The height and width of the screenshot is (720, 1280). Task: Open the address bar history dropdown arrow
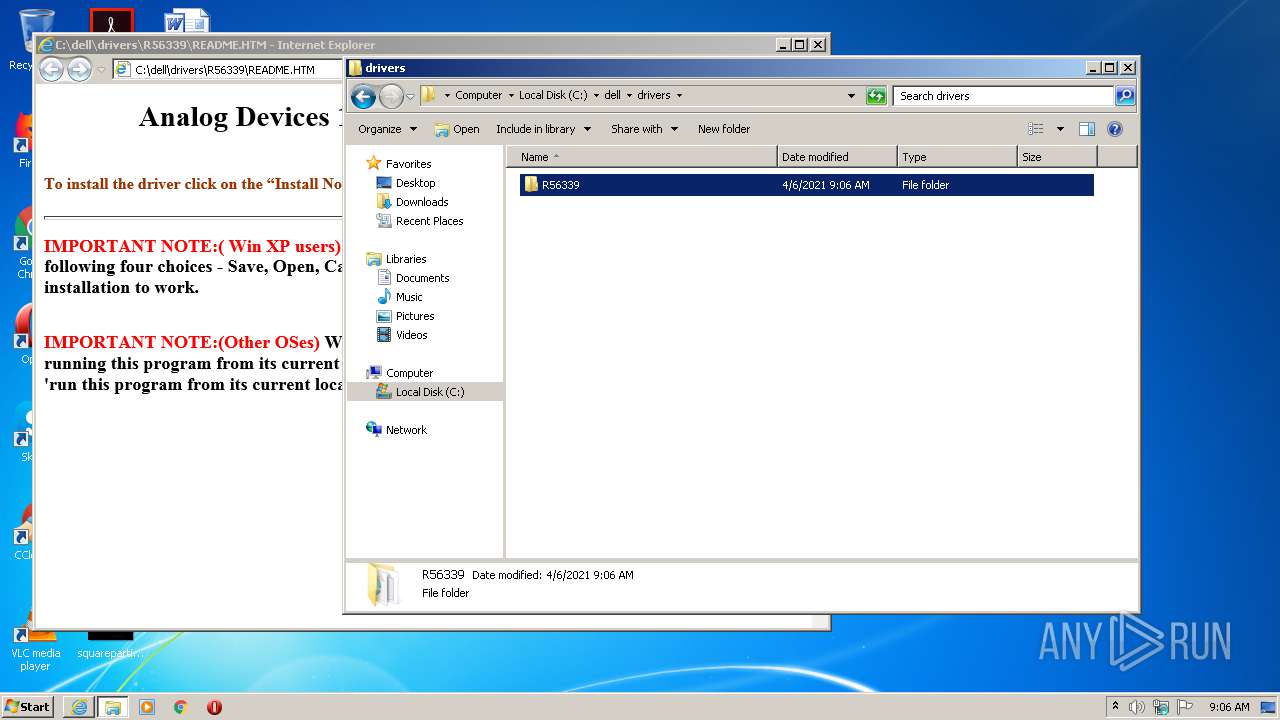[851, 96]
